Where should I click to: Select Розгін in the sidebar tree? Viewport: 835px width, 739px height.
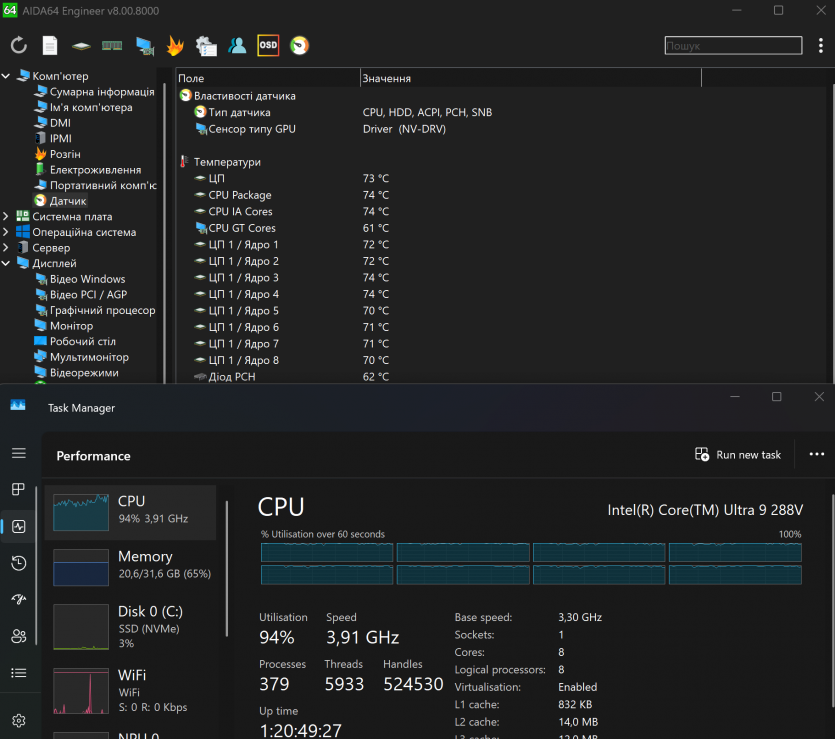(65, 154)
